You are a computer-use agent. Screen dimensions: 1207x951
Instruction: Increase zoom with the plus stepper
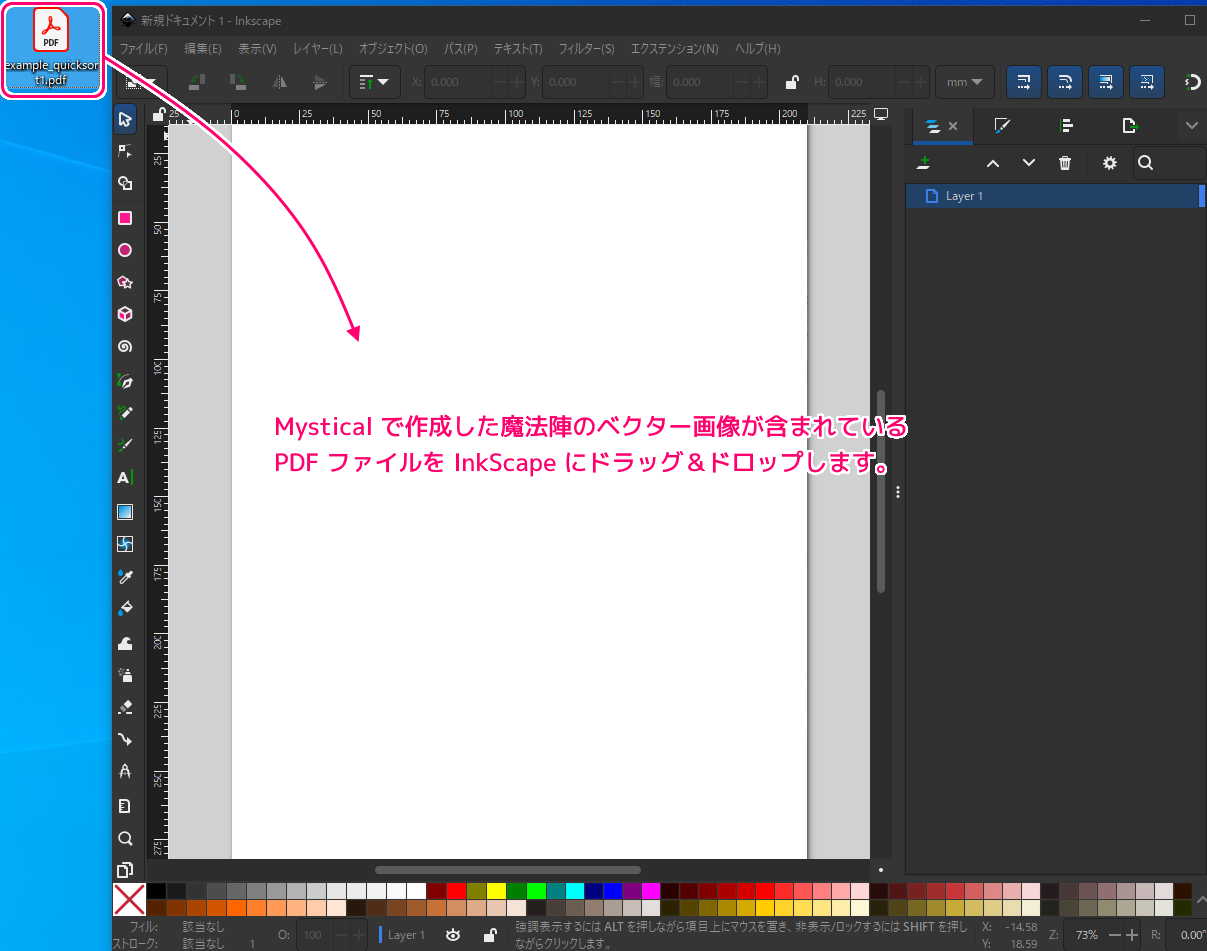(x=1132, y=935)
